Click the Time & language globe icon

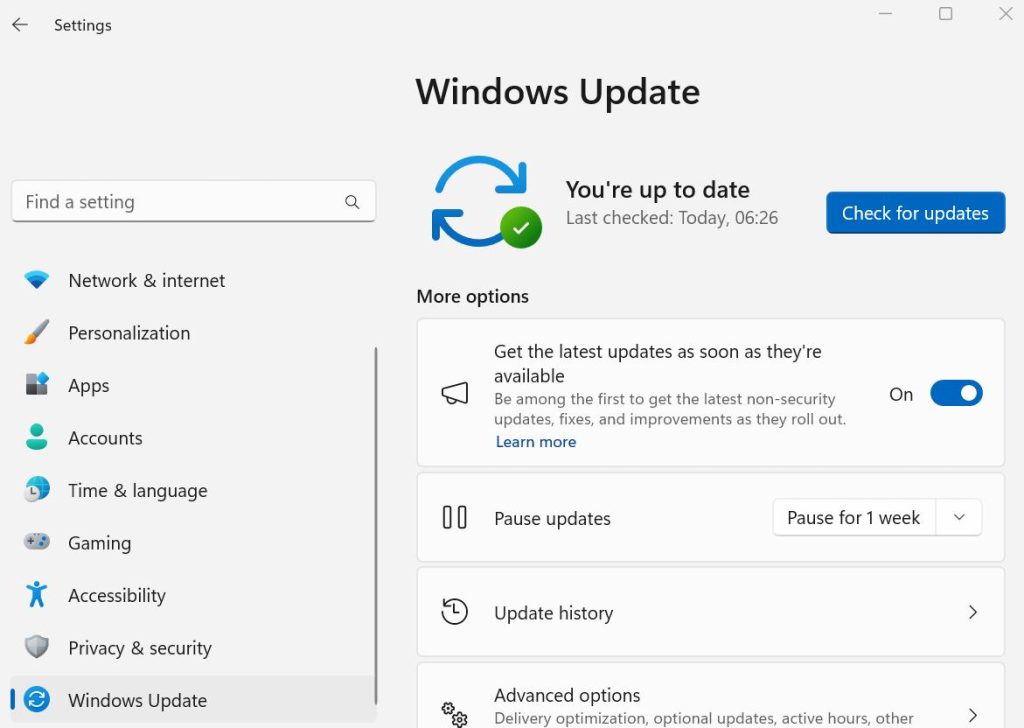click(x=37, y=490)
